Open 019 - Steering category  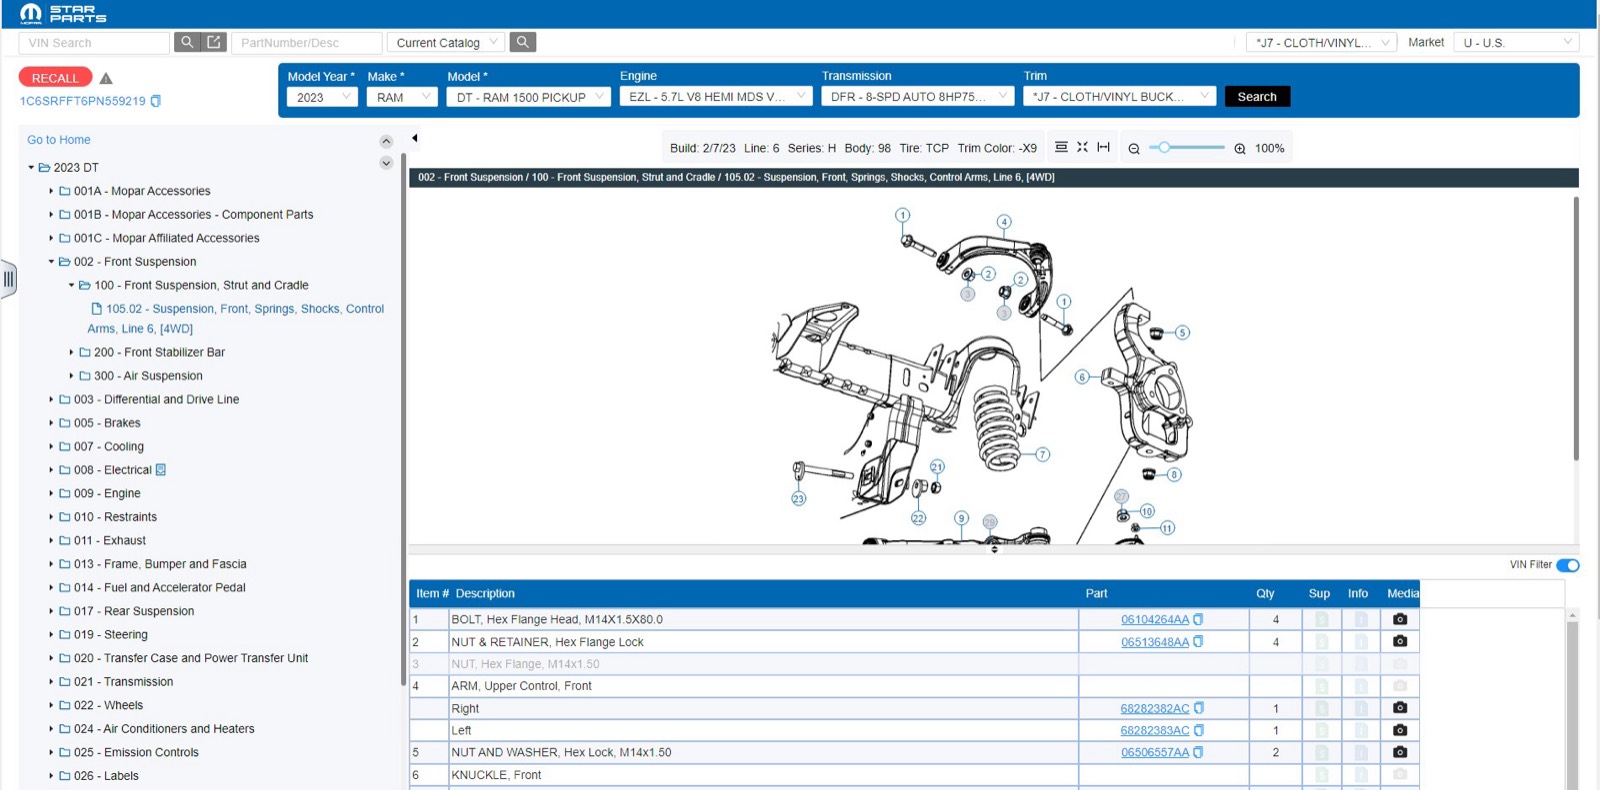(x=110, y=634)
